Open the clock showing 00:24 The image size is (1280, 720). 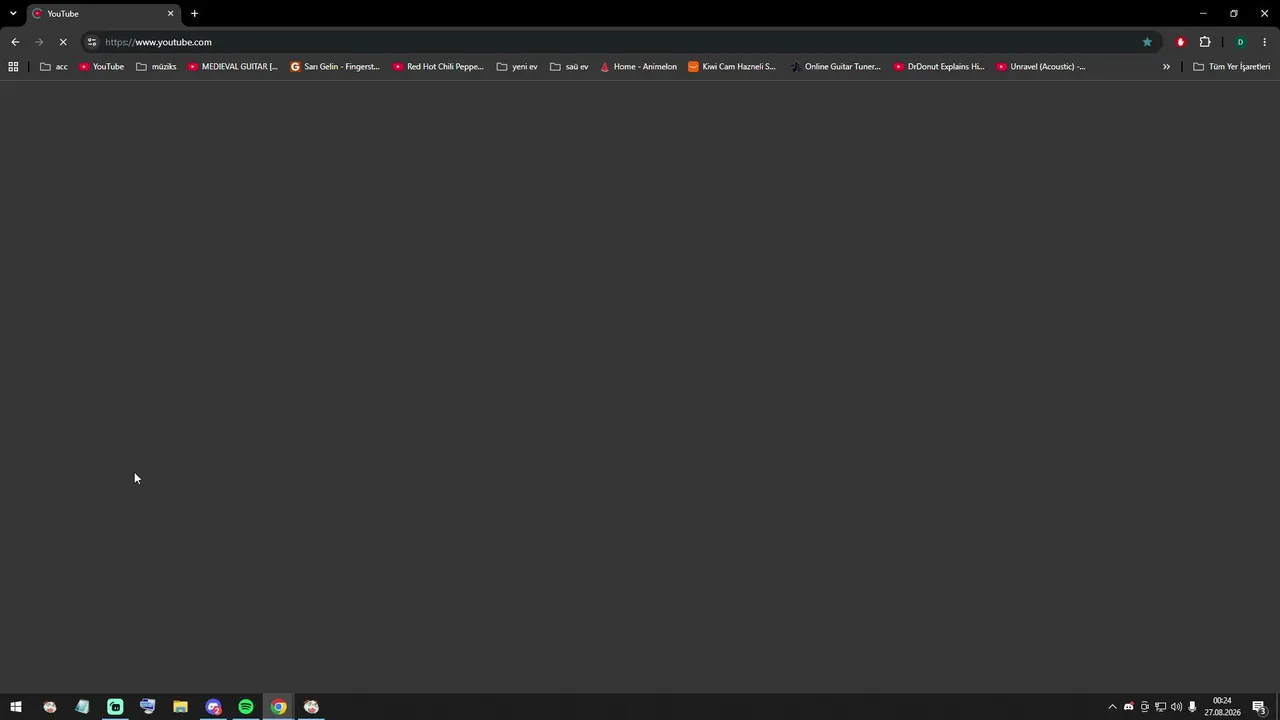coord(1222,707)
